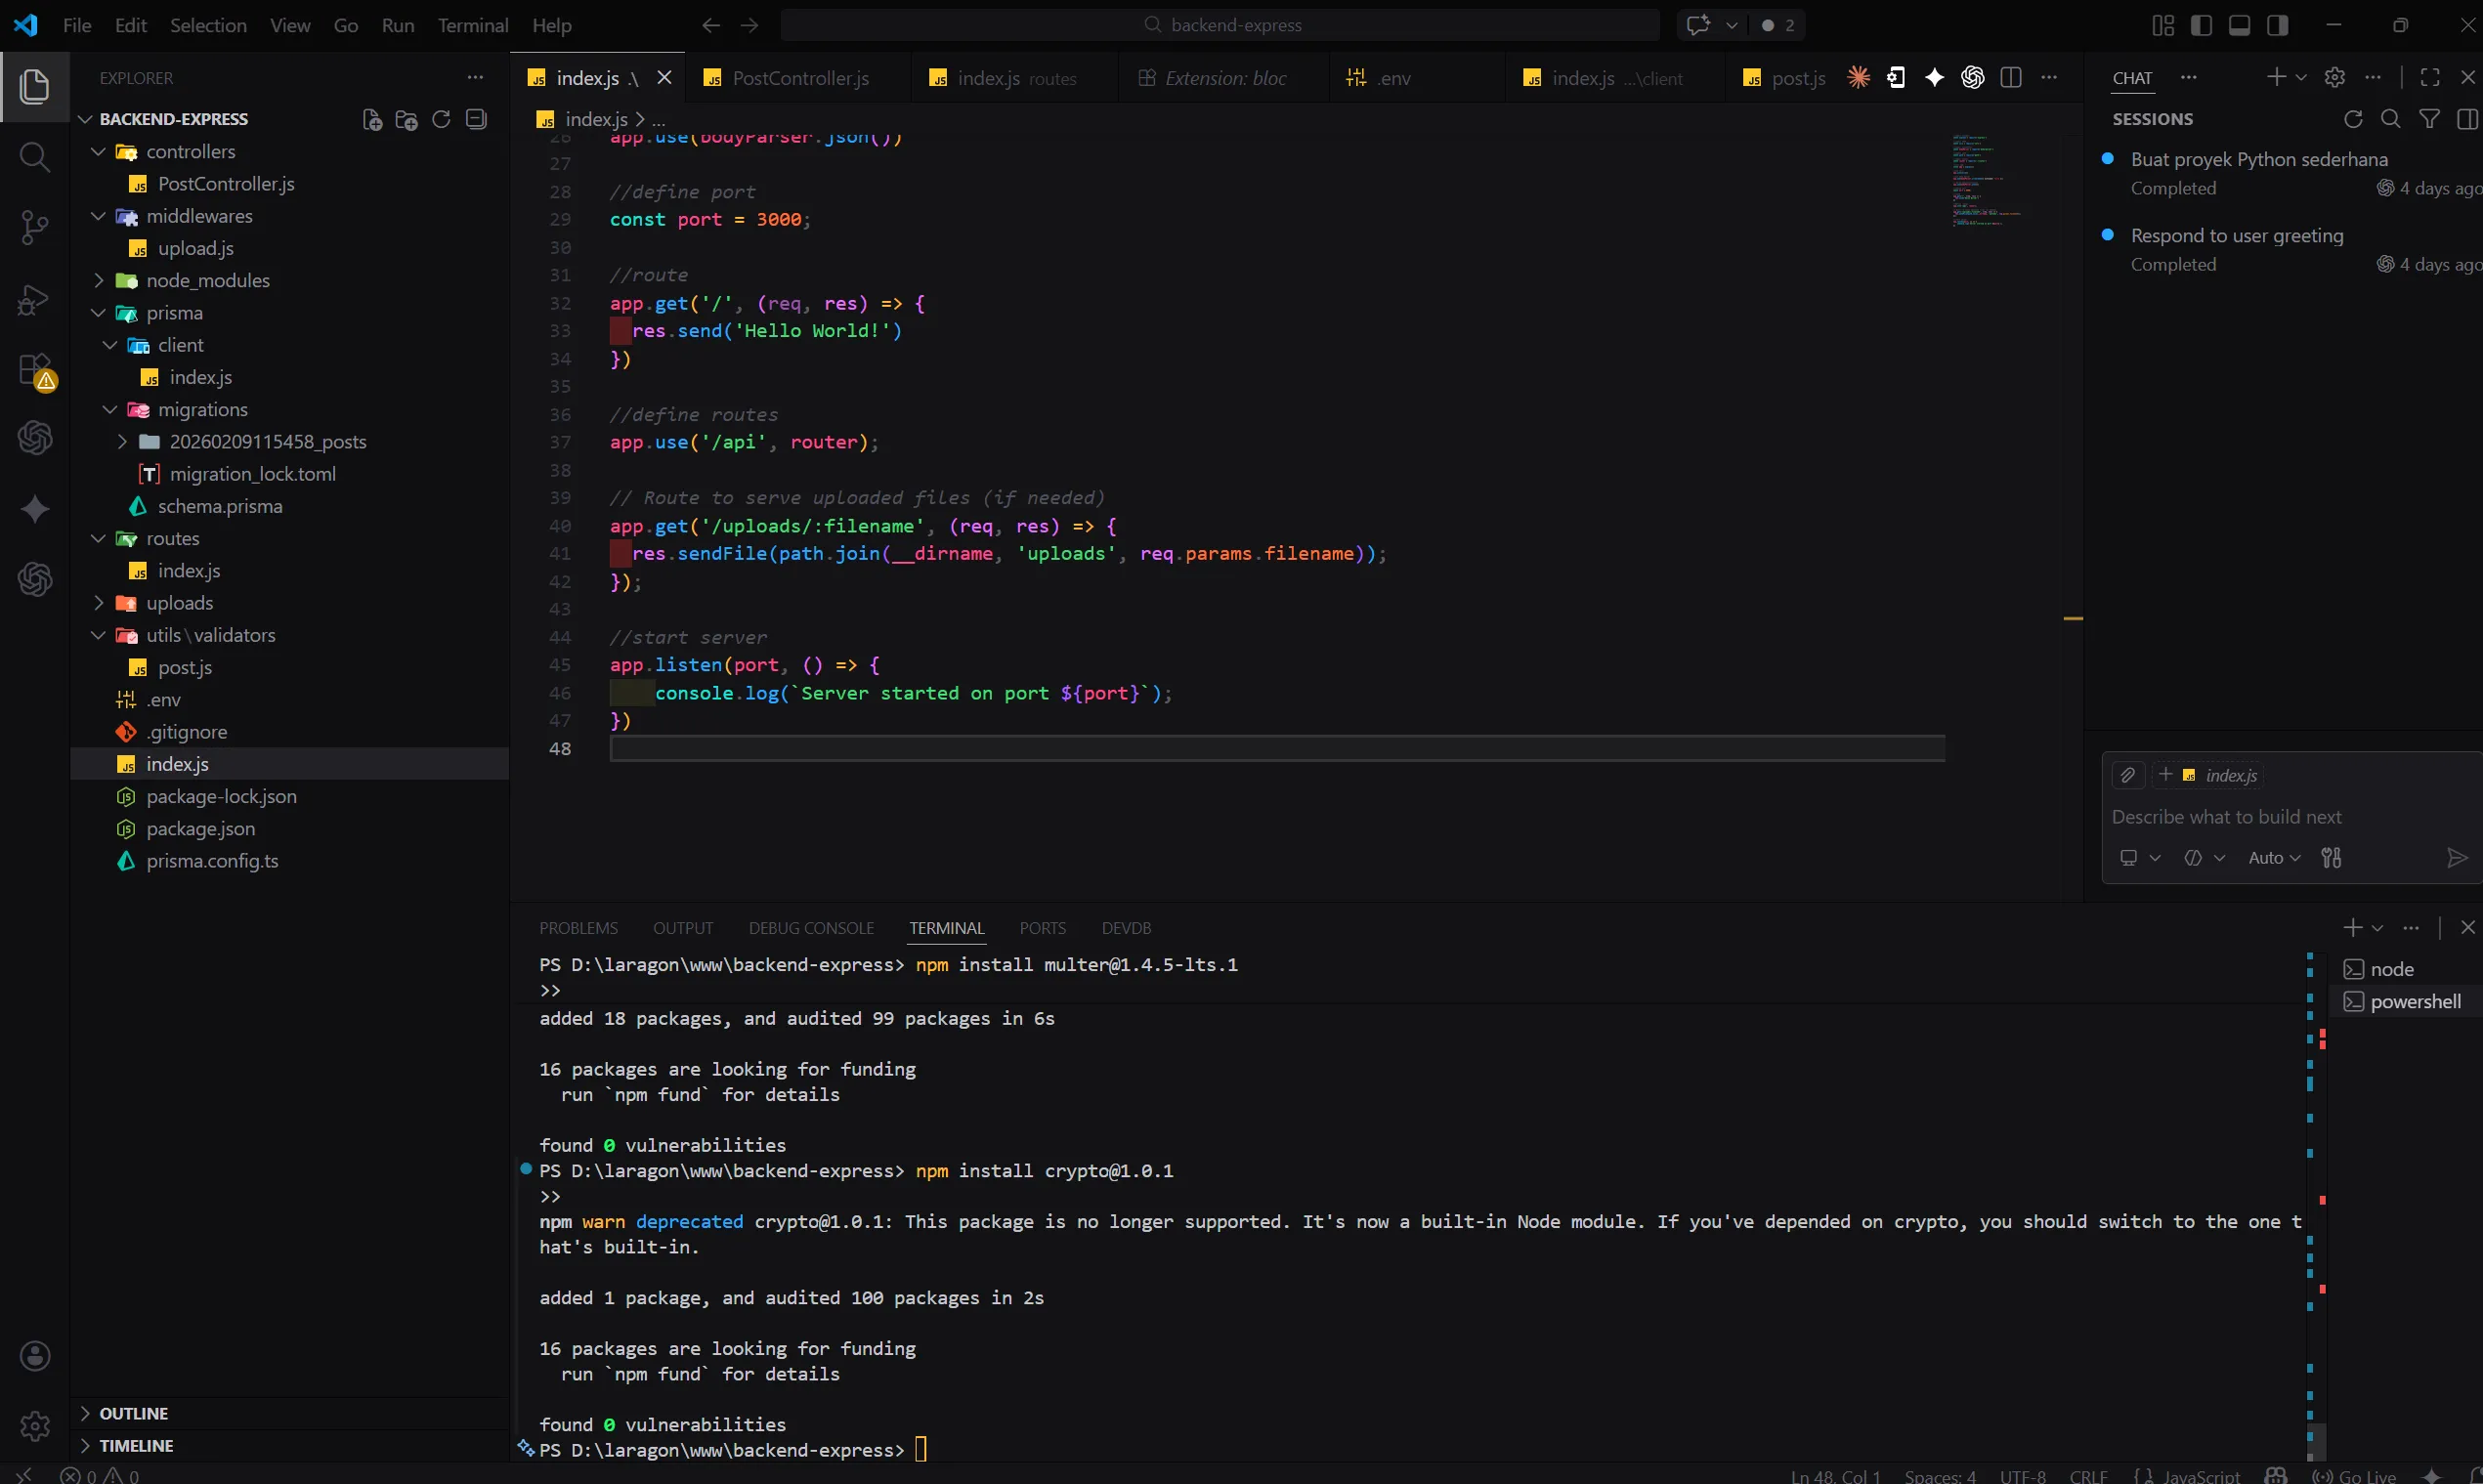Create a new terminal with plus icon
This screenshot has height=1484, width=2483.
coord(2353,928)
